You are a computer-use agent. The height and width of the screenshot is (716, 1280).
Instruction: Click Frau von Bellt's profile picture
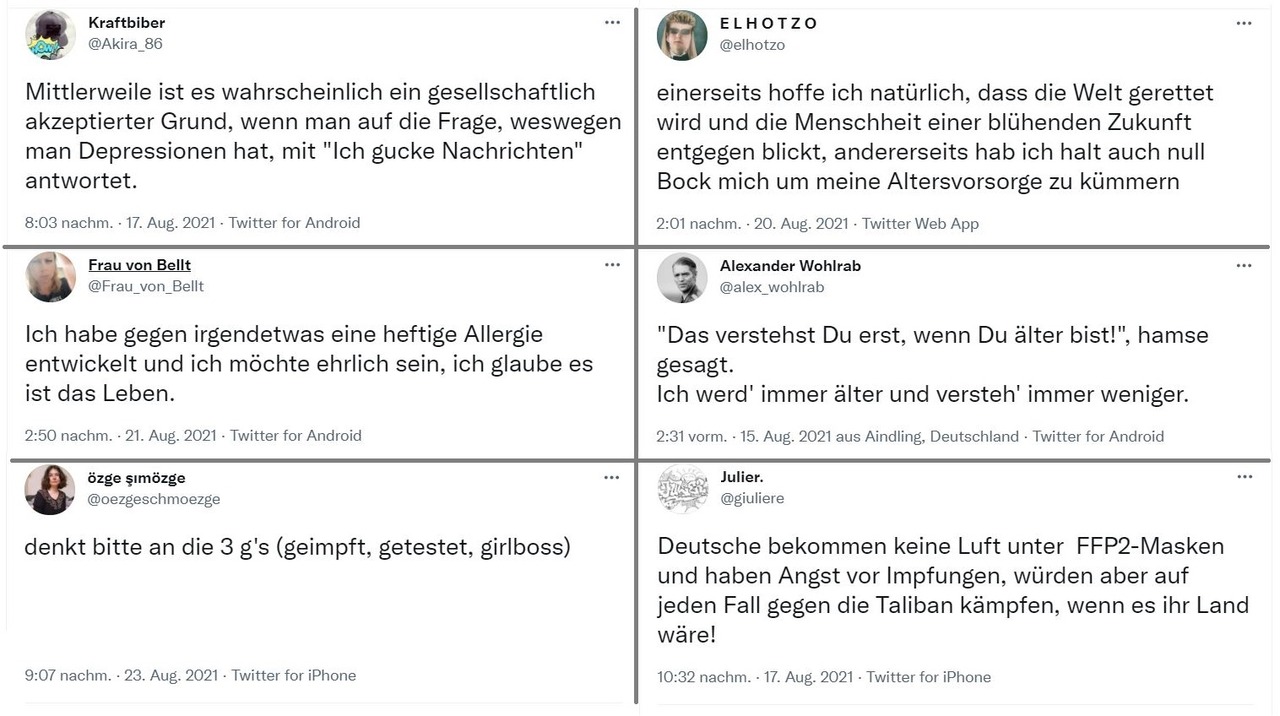point(50,277)
